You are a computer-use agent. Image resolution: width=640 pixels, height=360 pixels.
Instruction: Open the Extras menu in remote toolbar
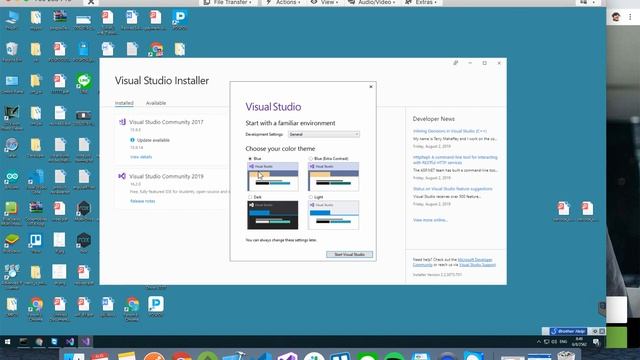click(x=421, y=2)
